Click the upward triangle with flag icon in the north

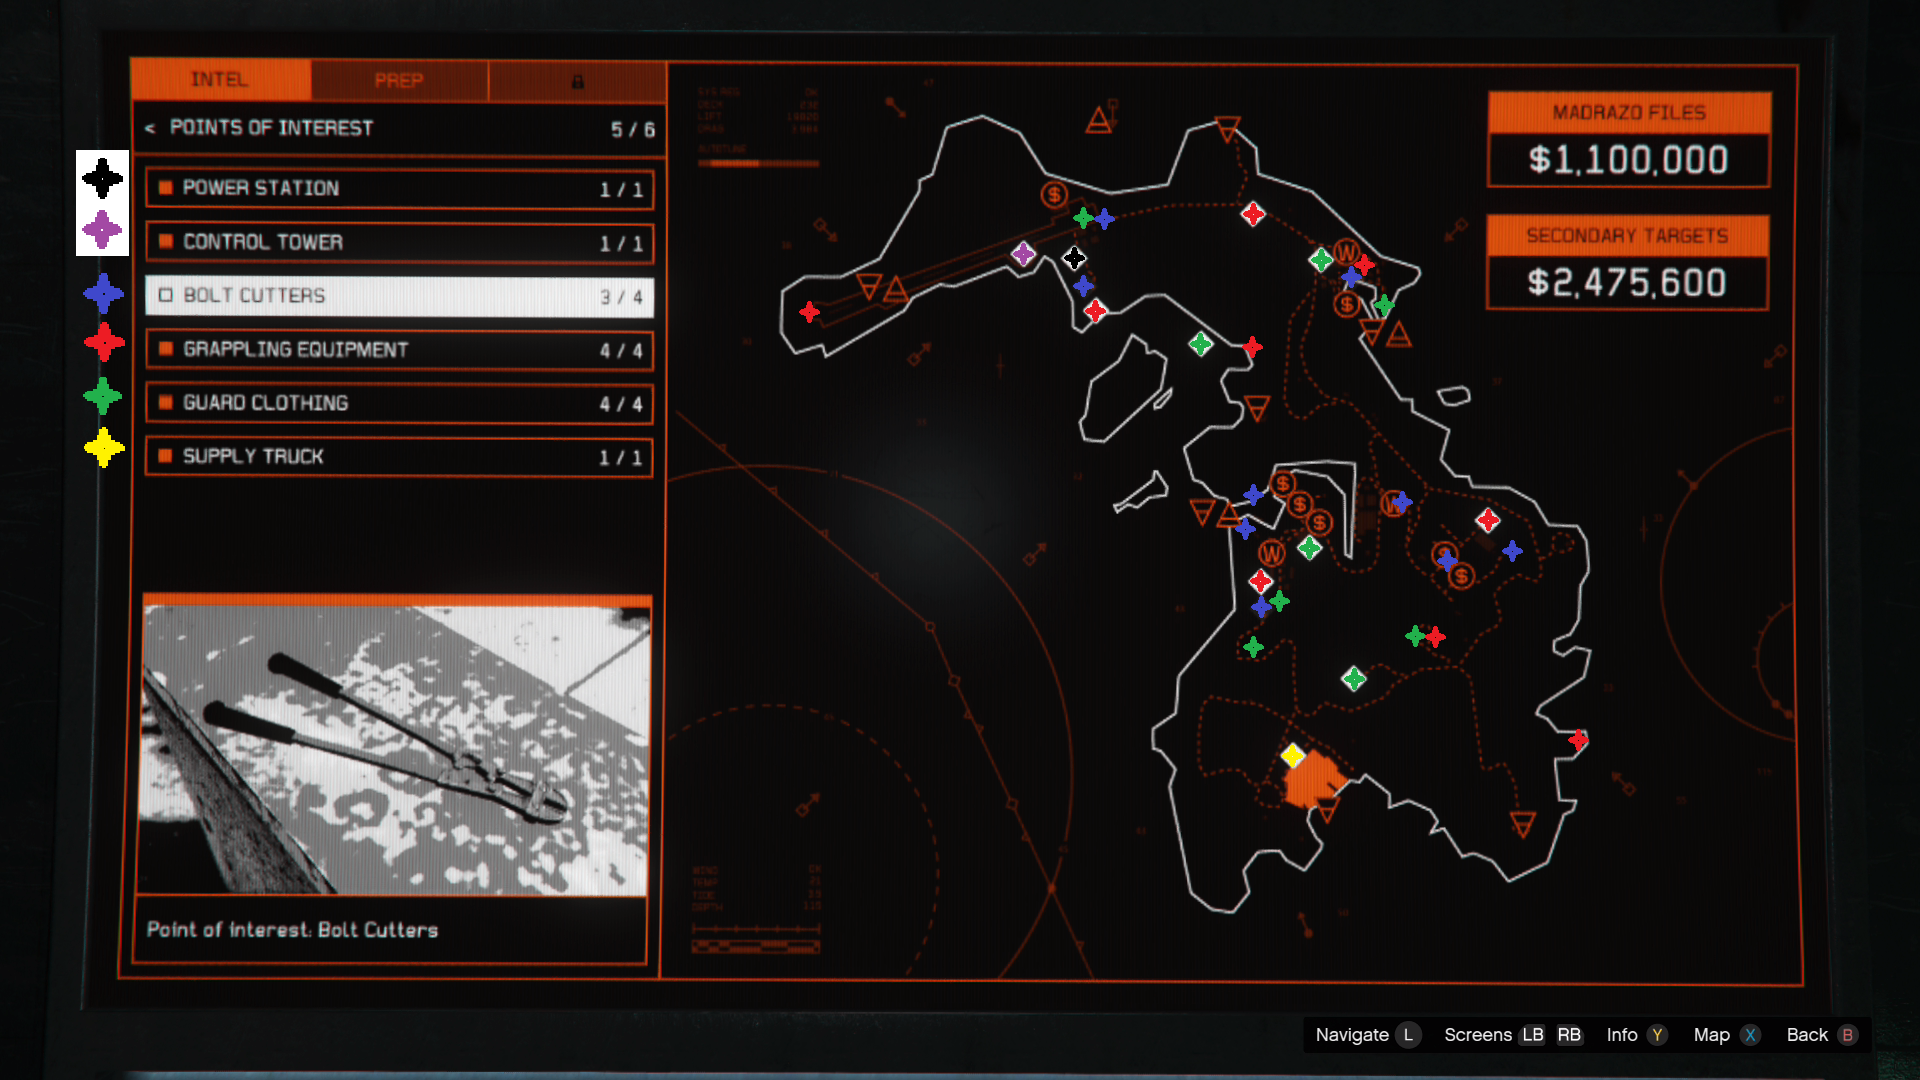1101,118
